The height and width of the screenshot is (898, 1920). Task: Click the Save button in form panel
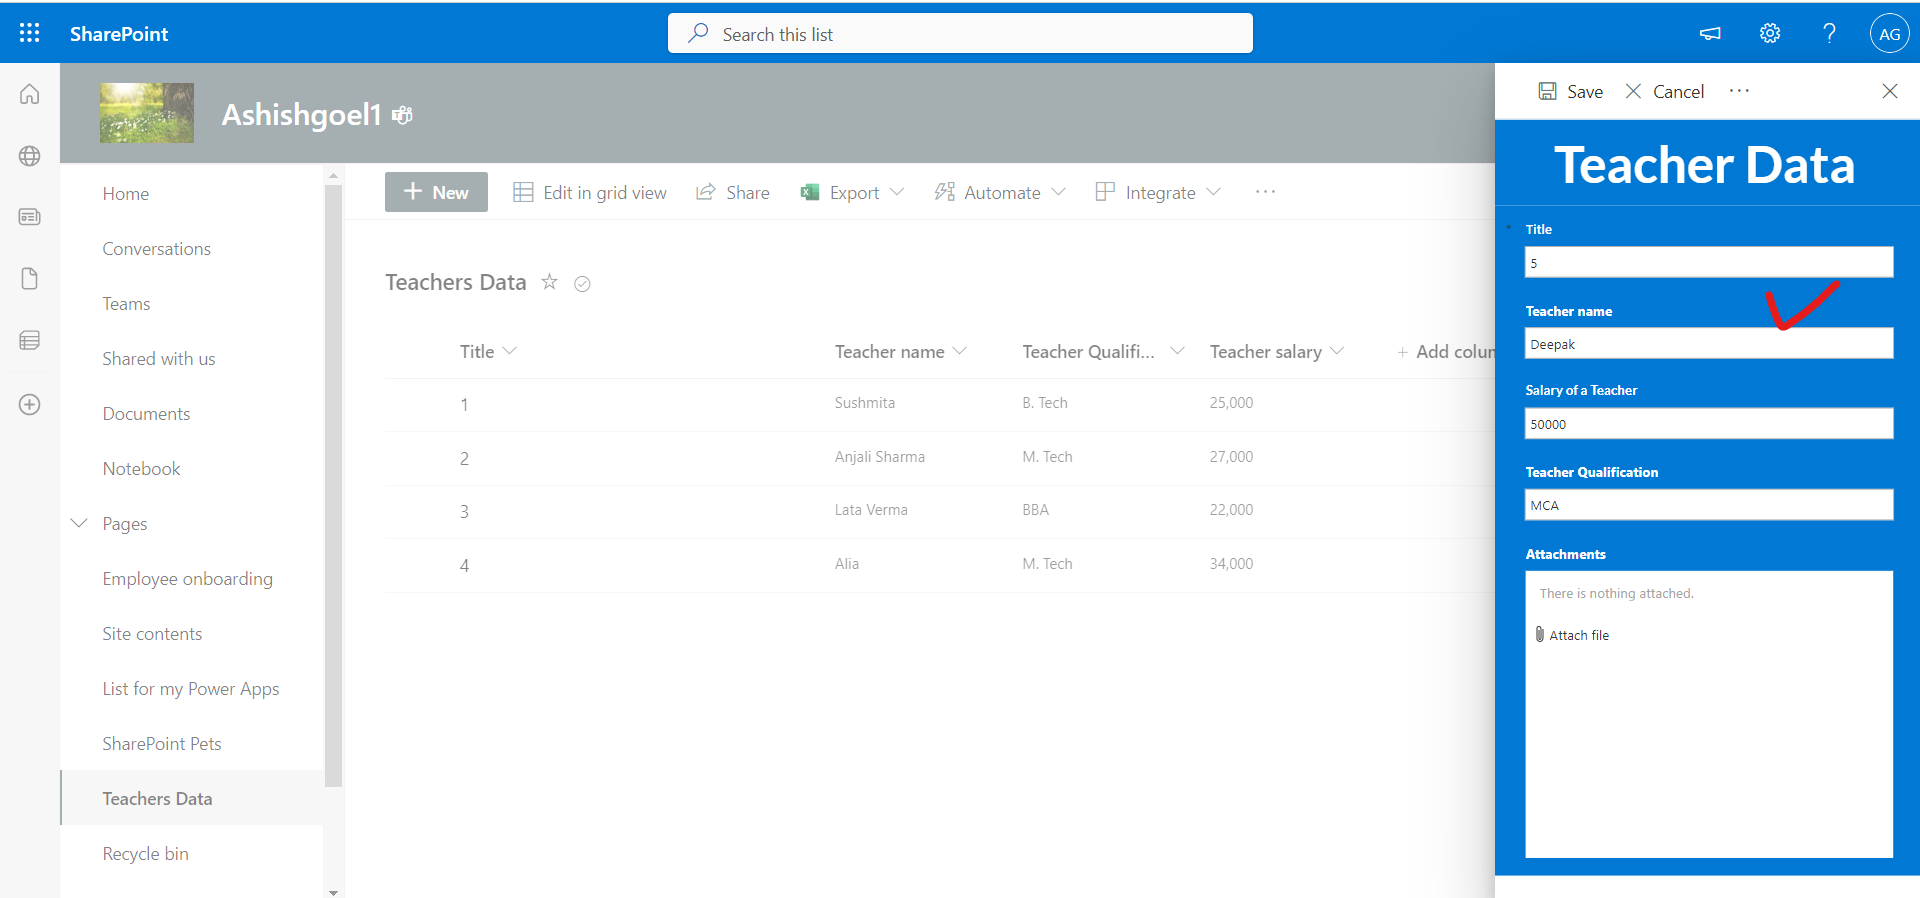coord(1570,91)
